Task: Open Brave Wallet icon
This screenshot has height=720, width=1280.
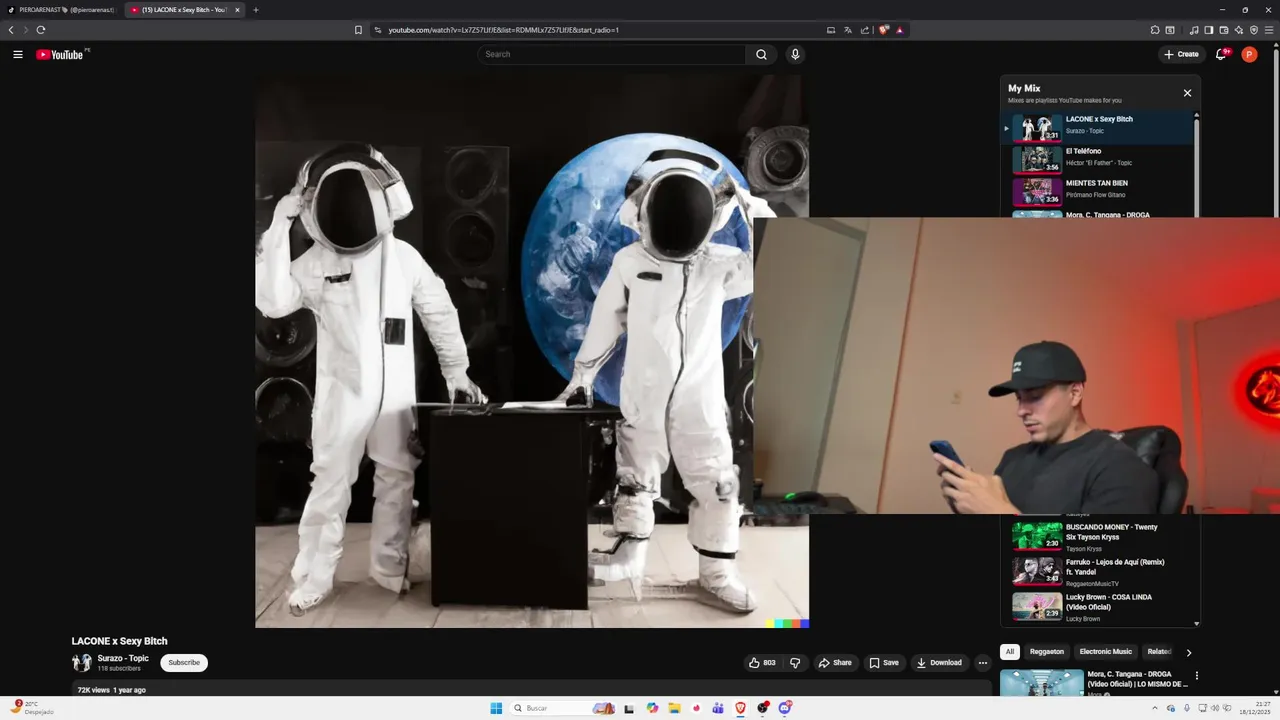Action: pyautogui.click(x=1224, y=30)
